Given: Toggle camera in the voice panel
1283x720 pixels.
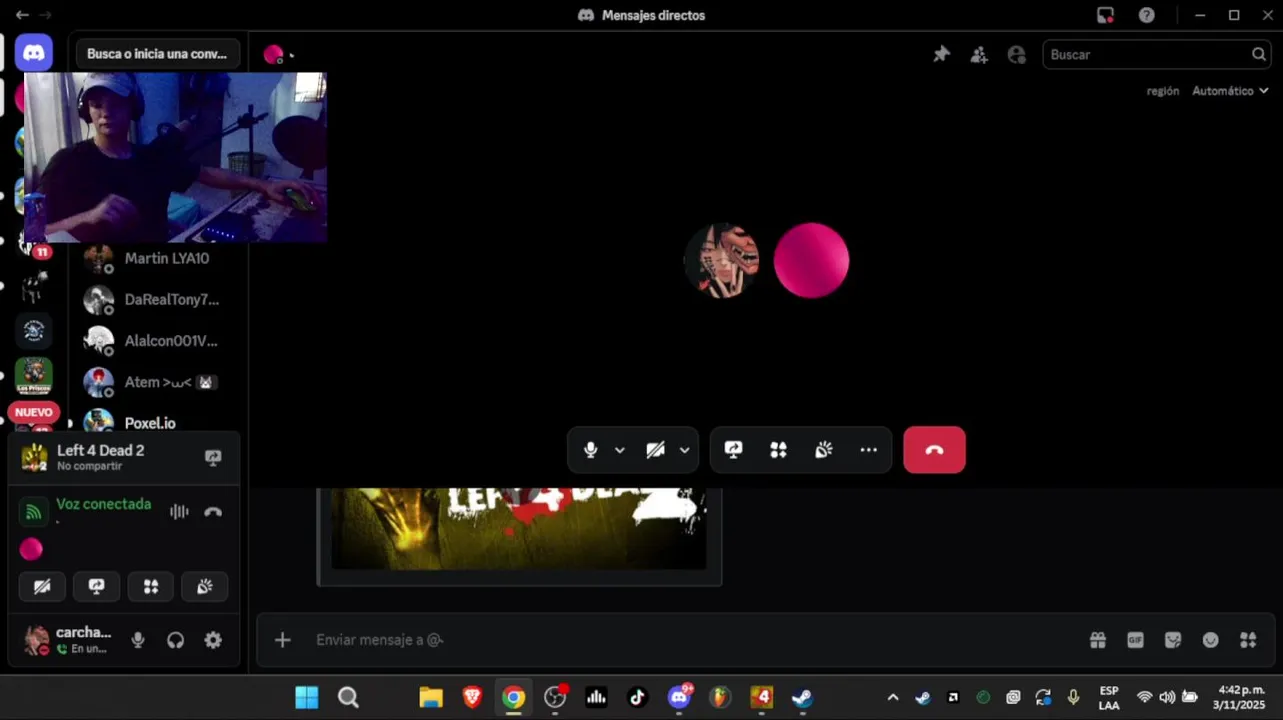Looking at the screenshot, I should click(42, 587).
